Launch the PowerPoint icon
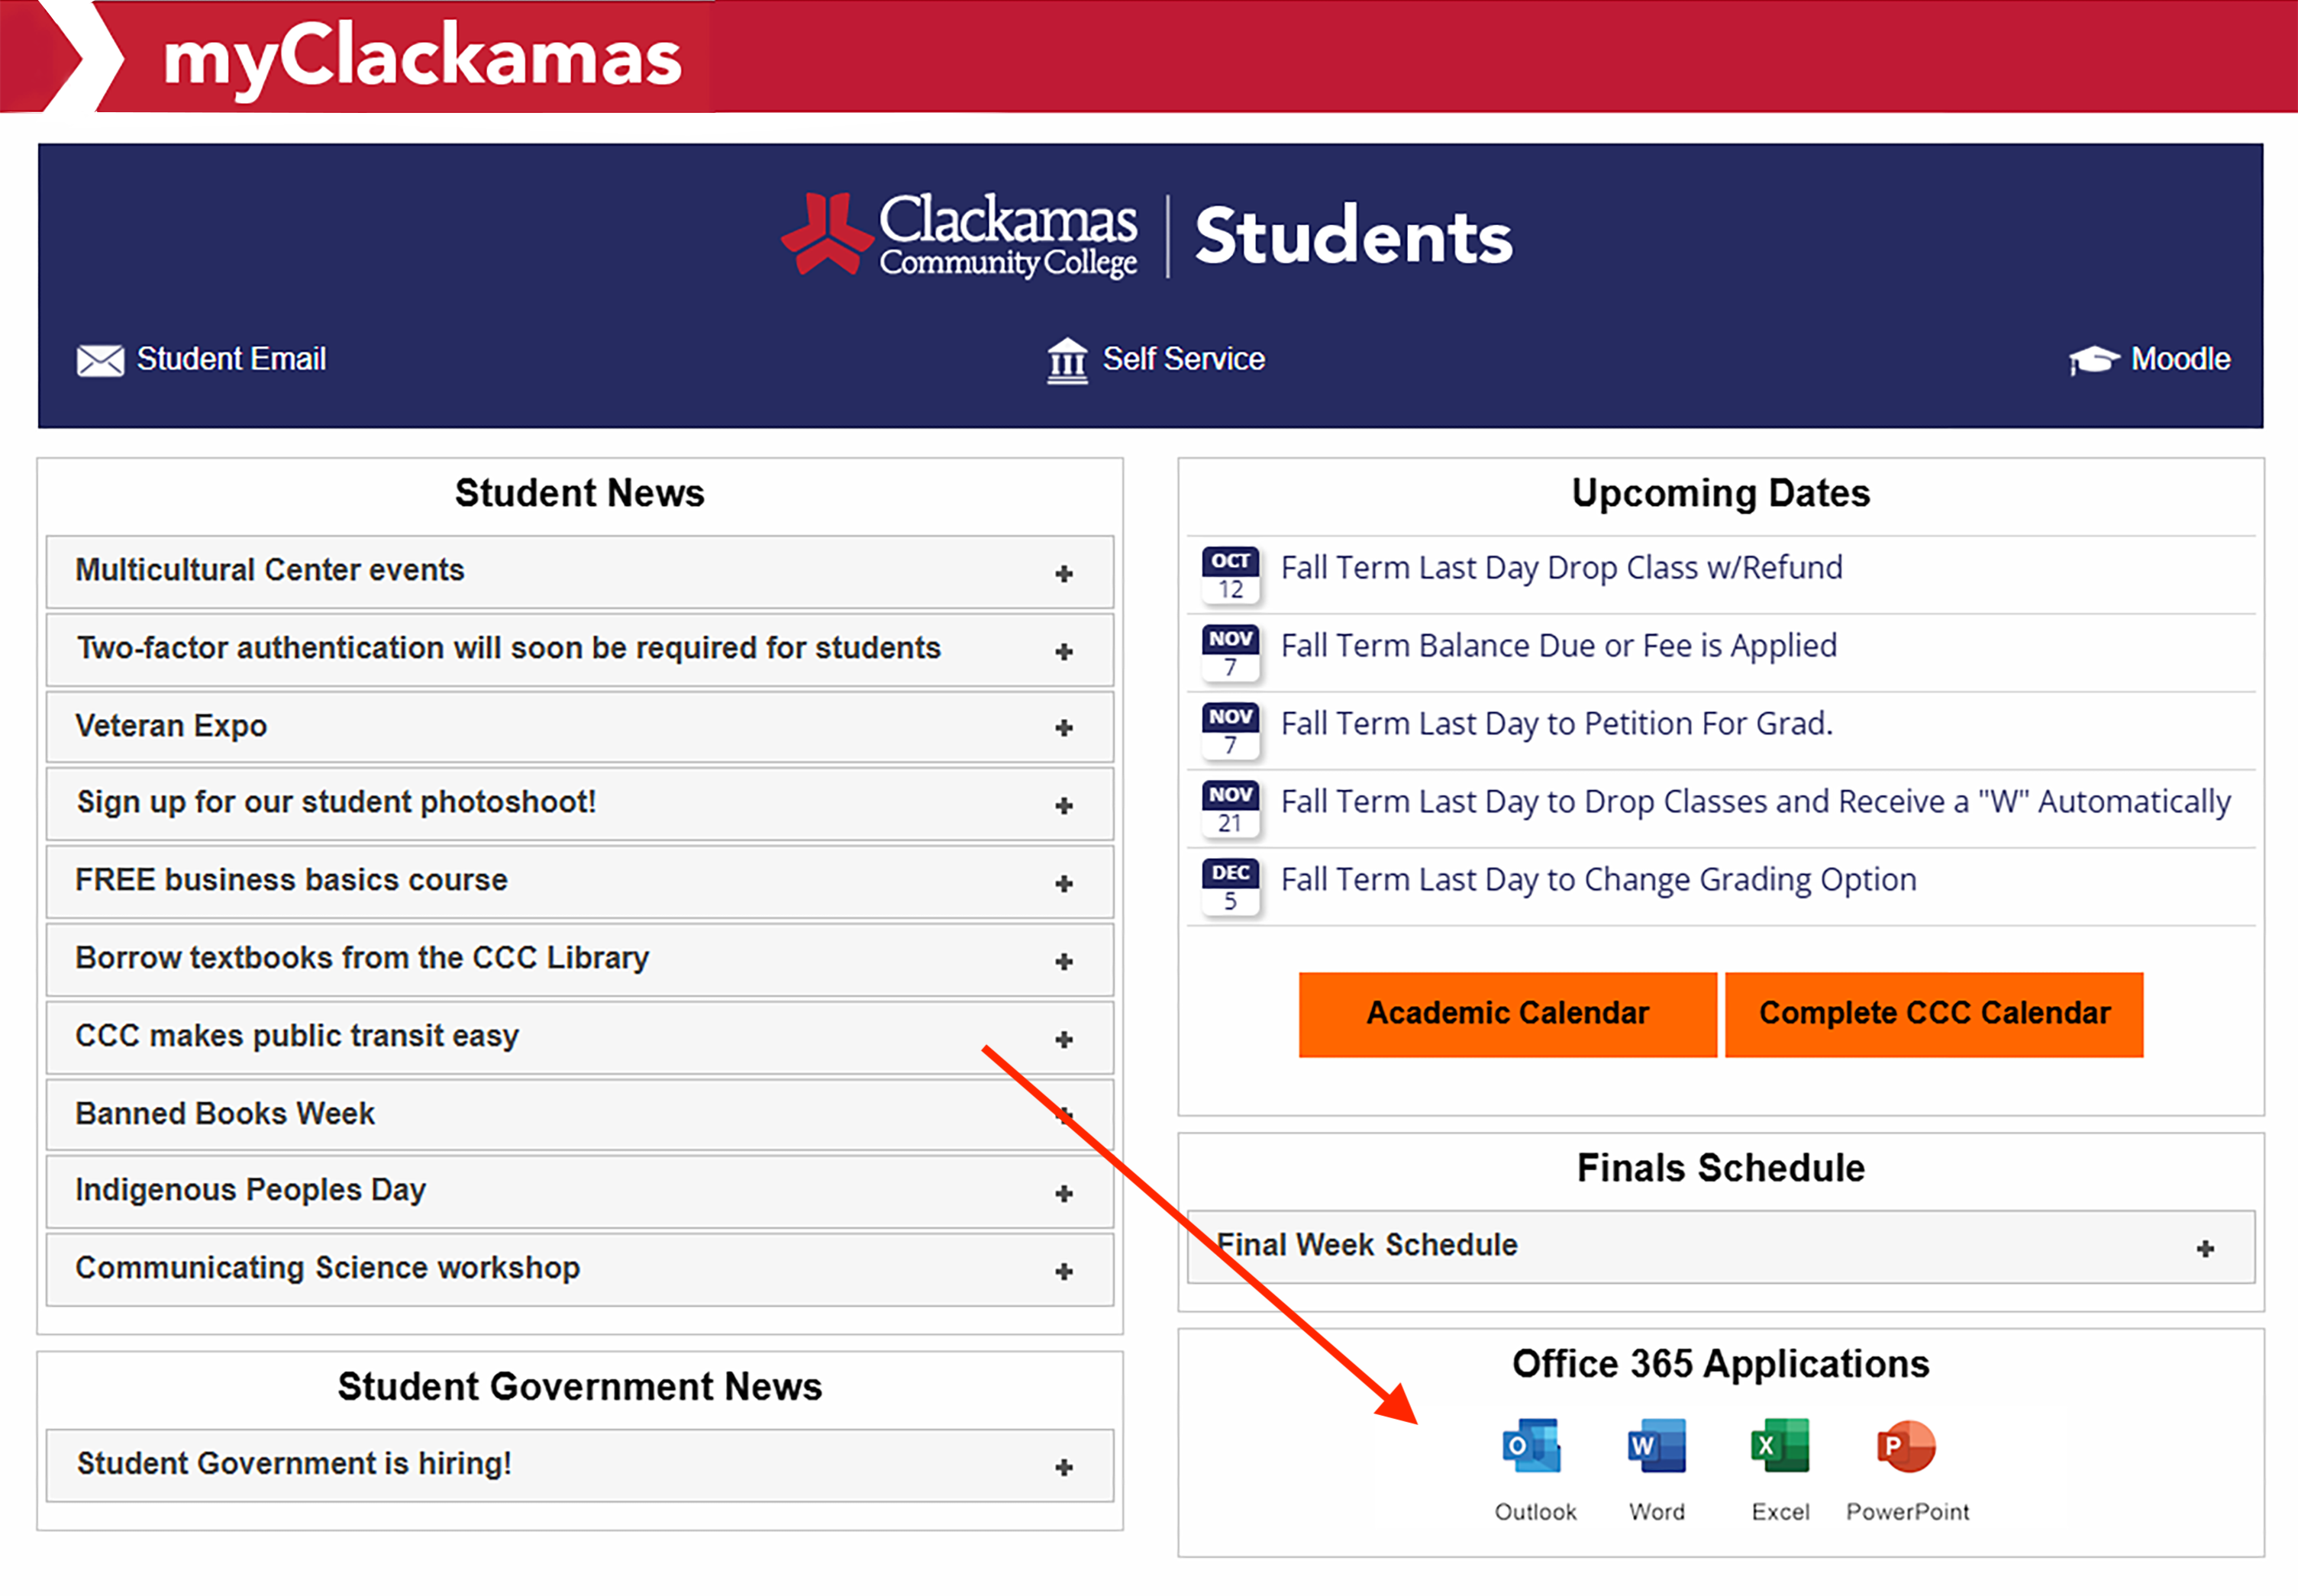Screen dimensions: 2298x1596 click(1906, 1446)
